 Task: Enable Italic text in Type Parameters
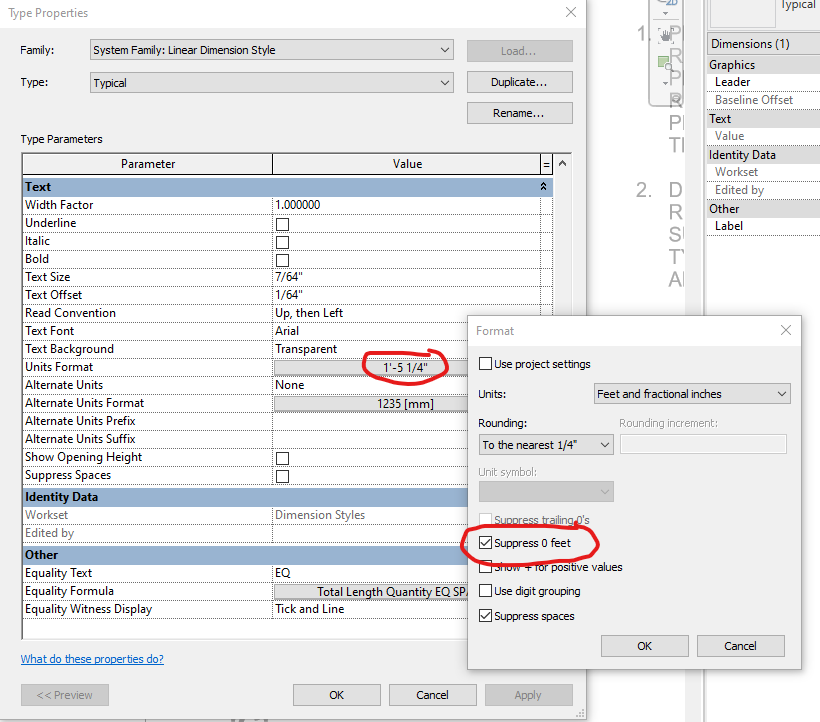click(282, 240)
